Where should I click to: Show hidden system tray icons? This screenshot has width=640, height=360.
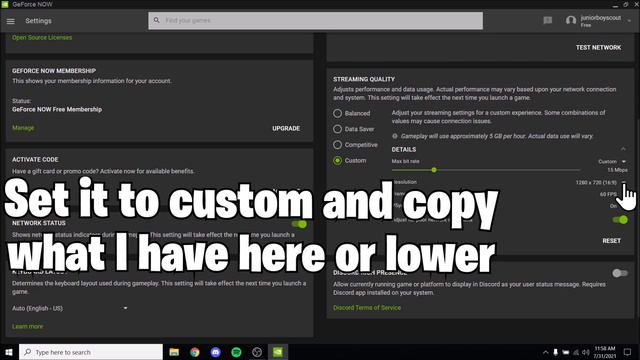tap(545, 352)
